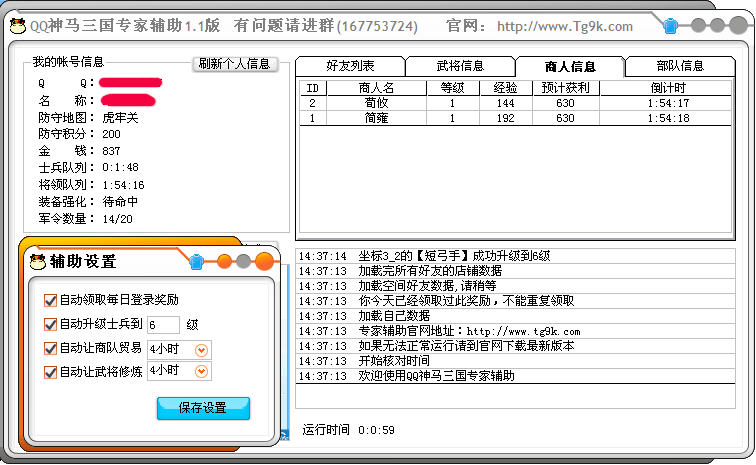Select the 商人信息 tab
This screenshot has height=465, width=756.
(x=570, y=67)
